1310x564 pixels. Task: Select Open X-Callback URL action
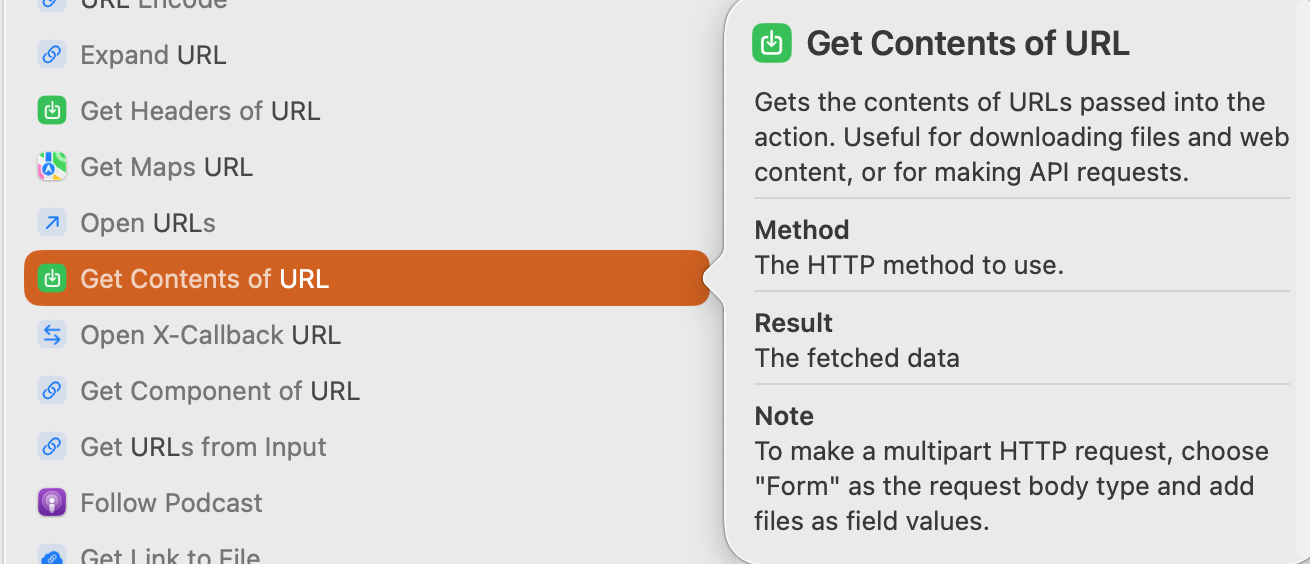(x=210, y=335)
